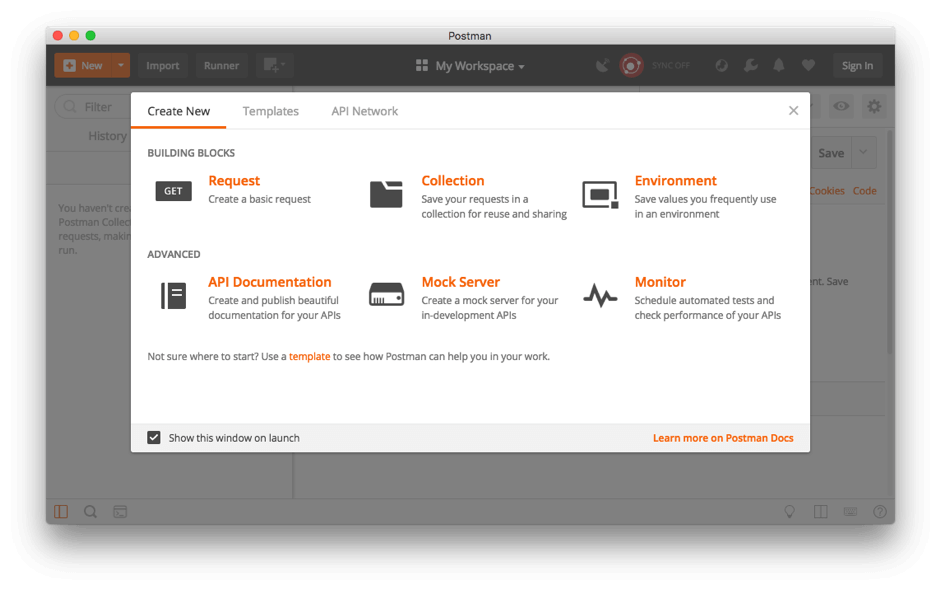
Task: Click the Monitor pulse icon
Action: click(600, 296)
